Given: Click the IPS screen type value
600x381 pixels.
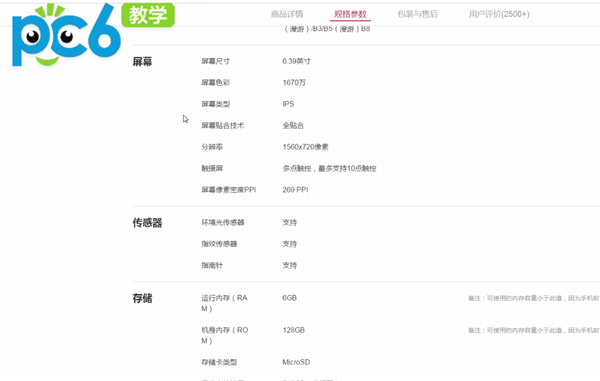Looking at the screenshot, I should [x=288, y=104].
